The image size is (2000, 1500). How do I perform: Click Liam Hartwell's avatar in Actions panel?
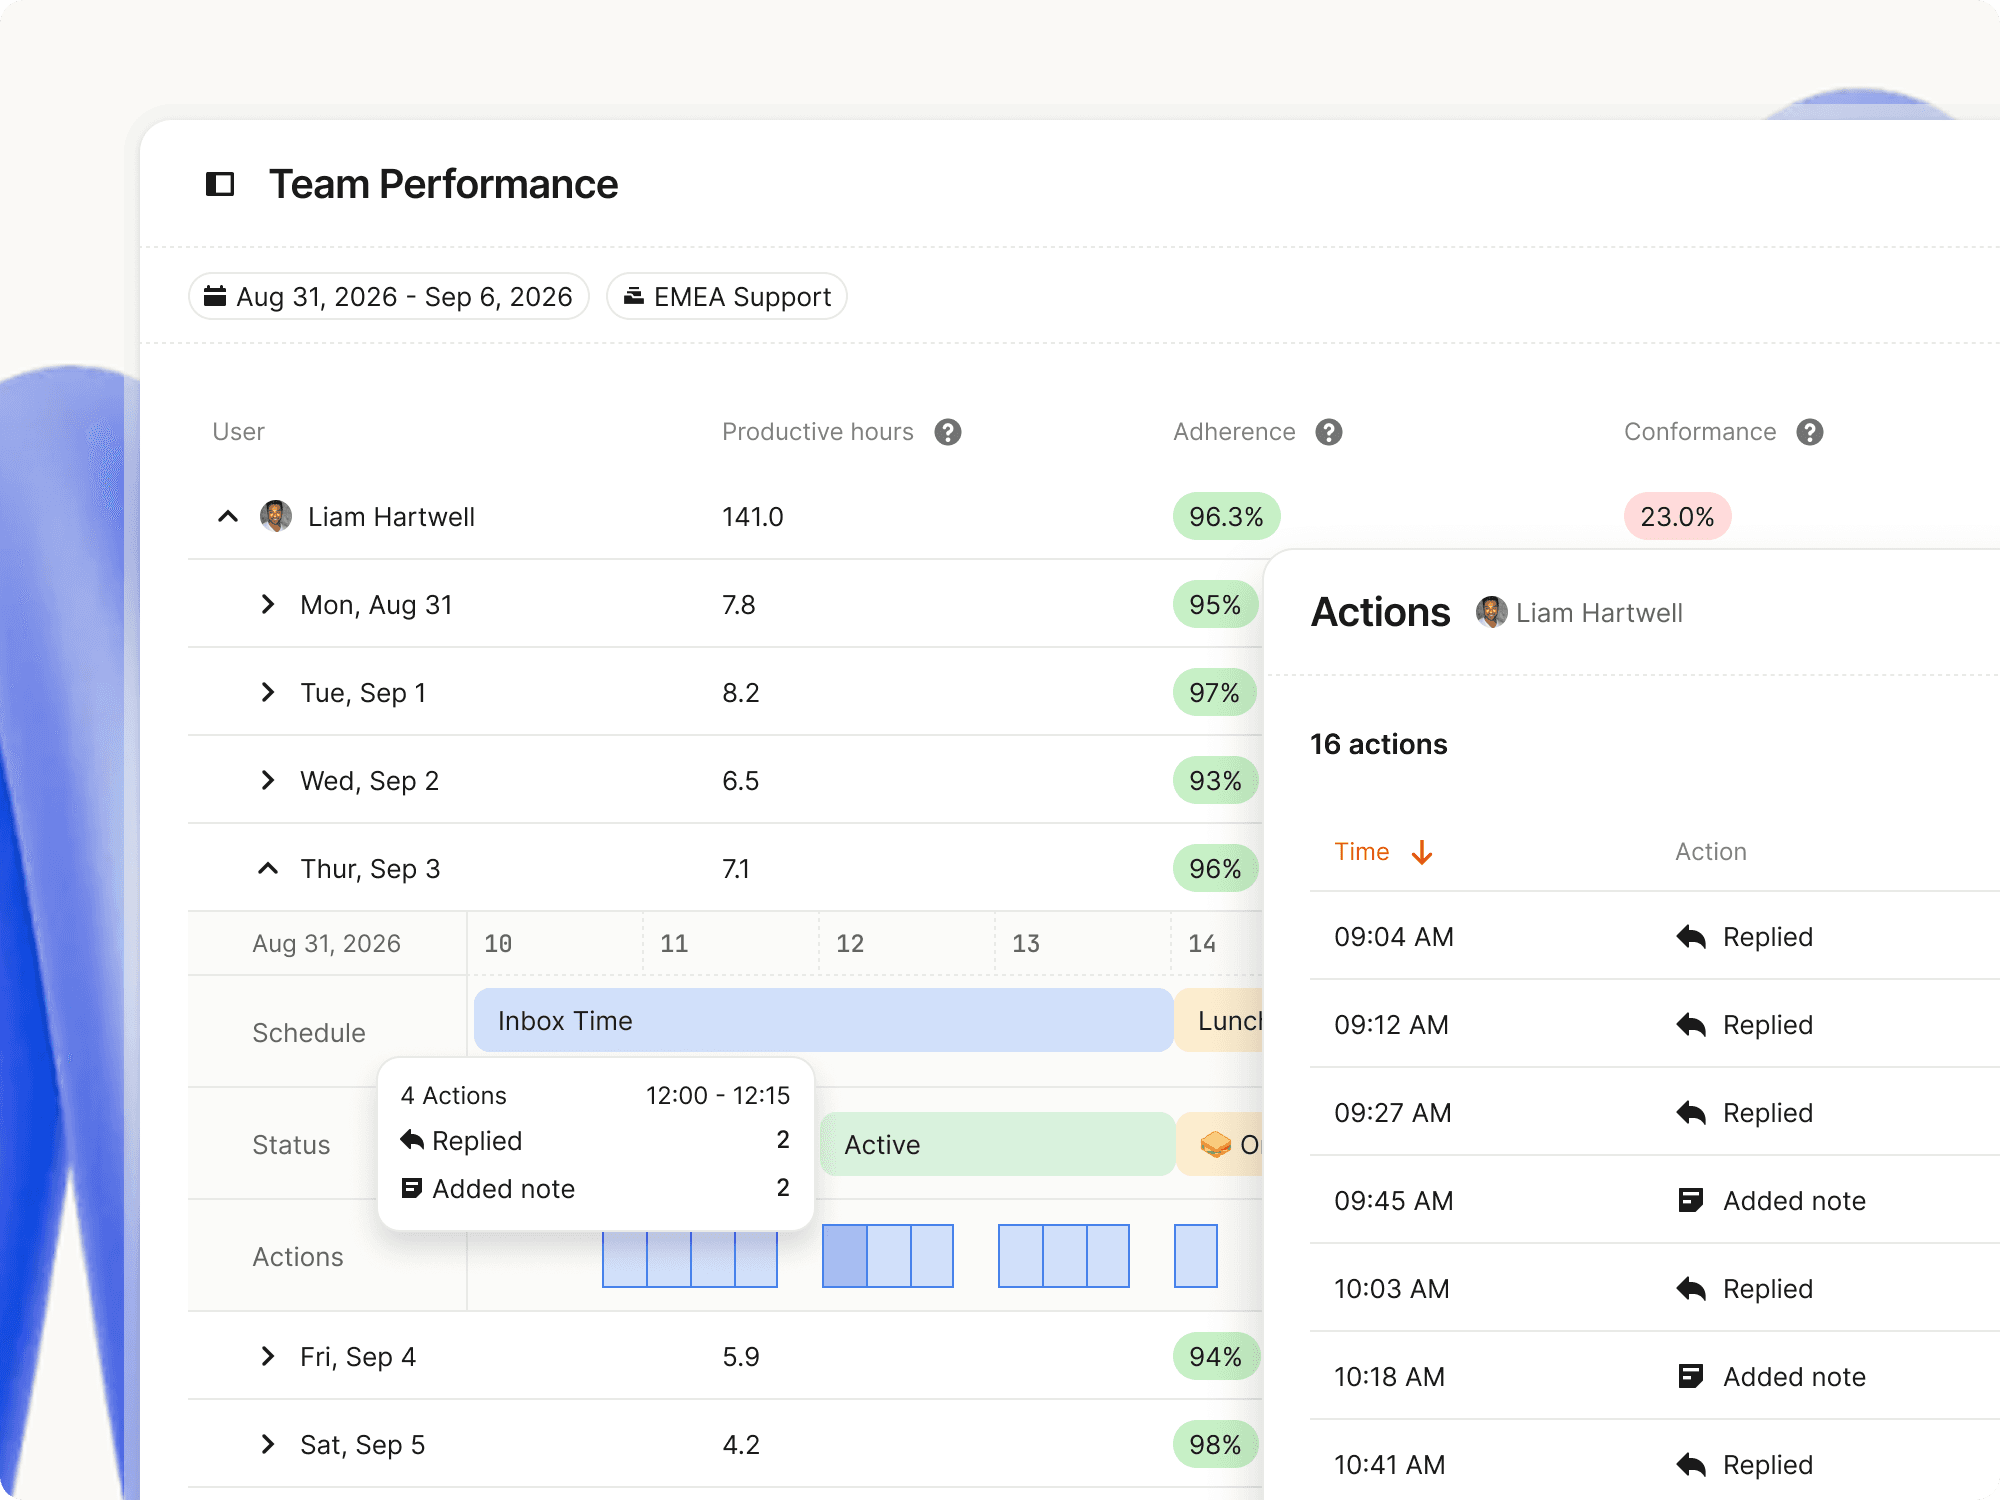click(1492, 612)
